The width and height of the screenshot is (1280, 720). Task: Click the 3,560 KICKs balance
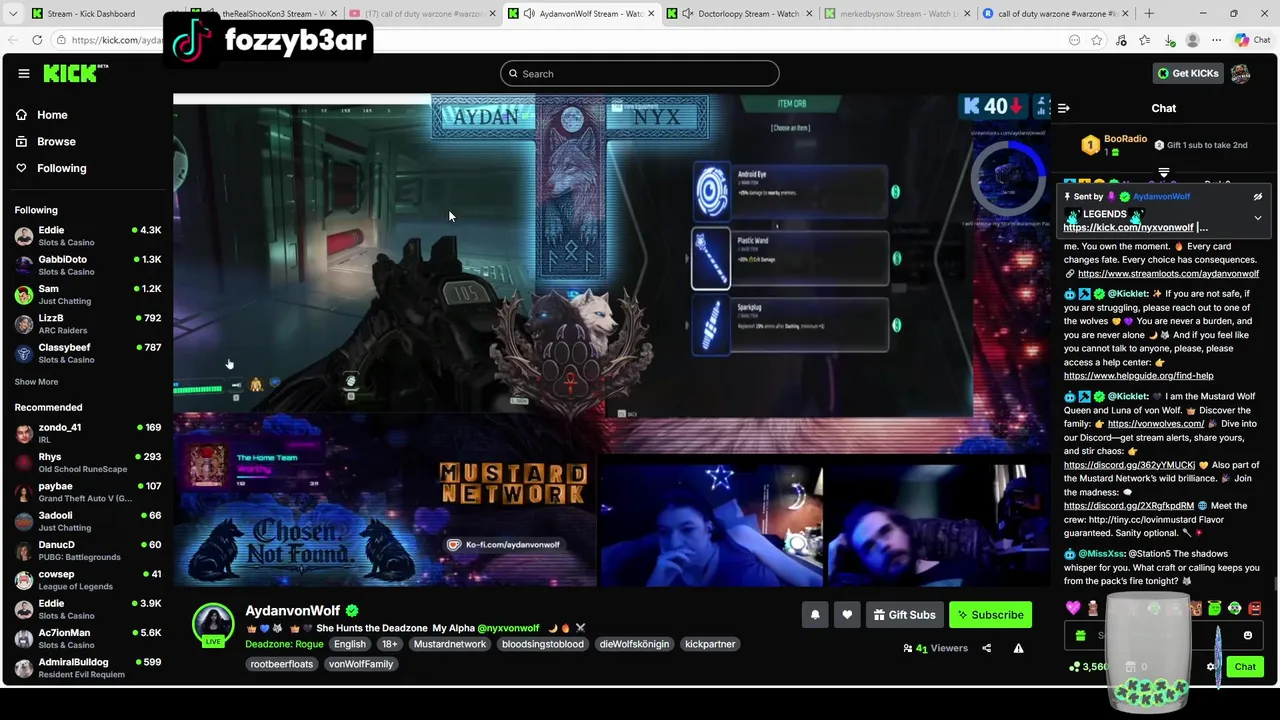[1088, 667]
